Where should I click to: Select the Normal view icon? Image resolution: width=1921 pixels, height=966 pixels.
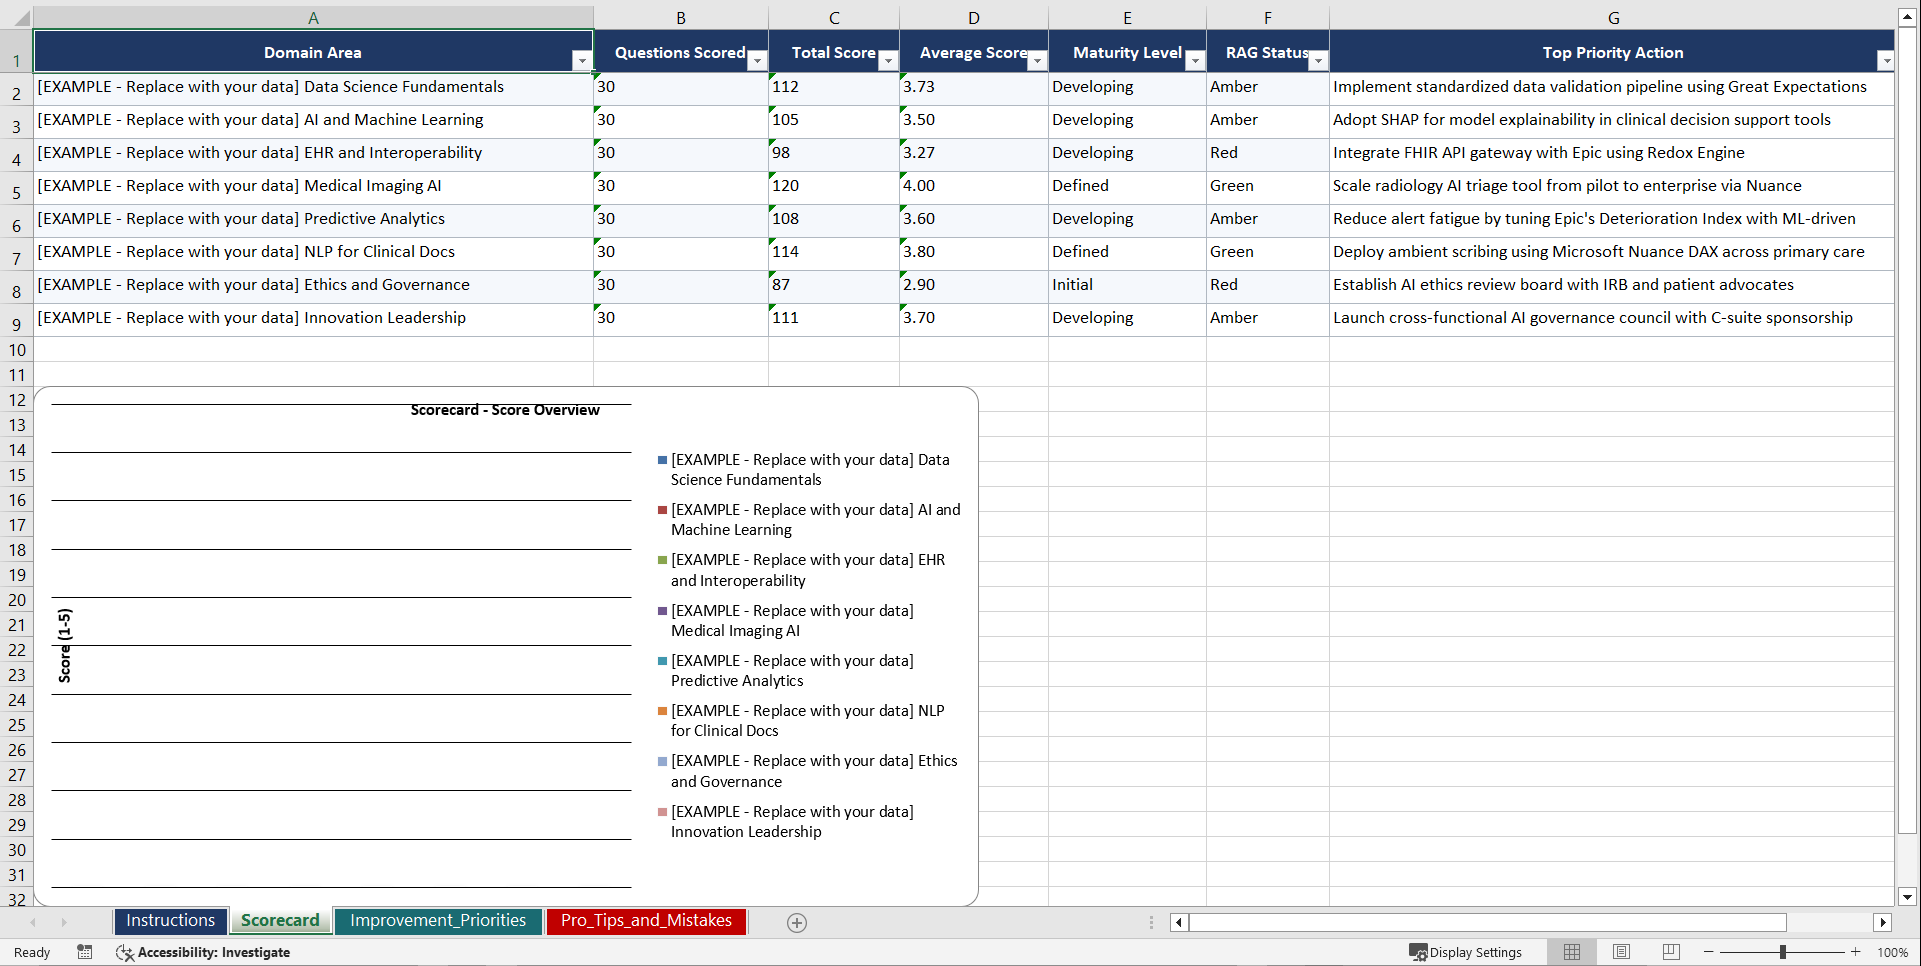coord(1571,952)
